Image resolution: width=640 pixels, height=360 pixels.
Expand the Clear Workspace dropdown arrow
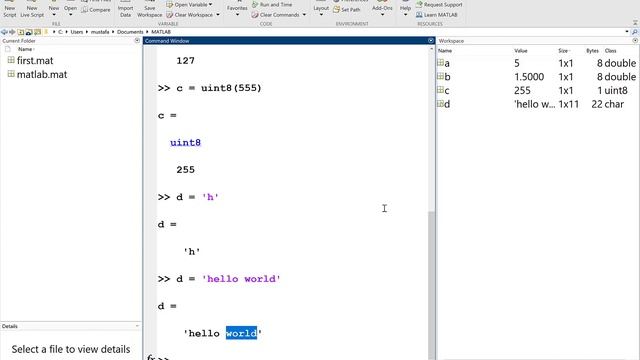click(x=218, y=15)
